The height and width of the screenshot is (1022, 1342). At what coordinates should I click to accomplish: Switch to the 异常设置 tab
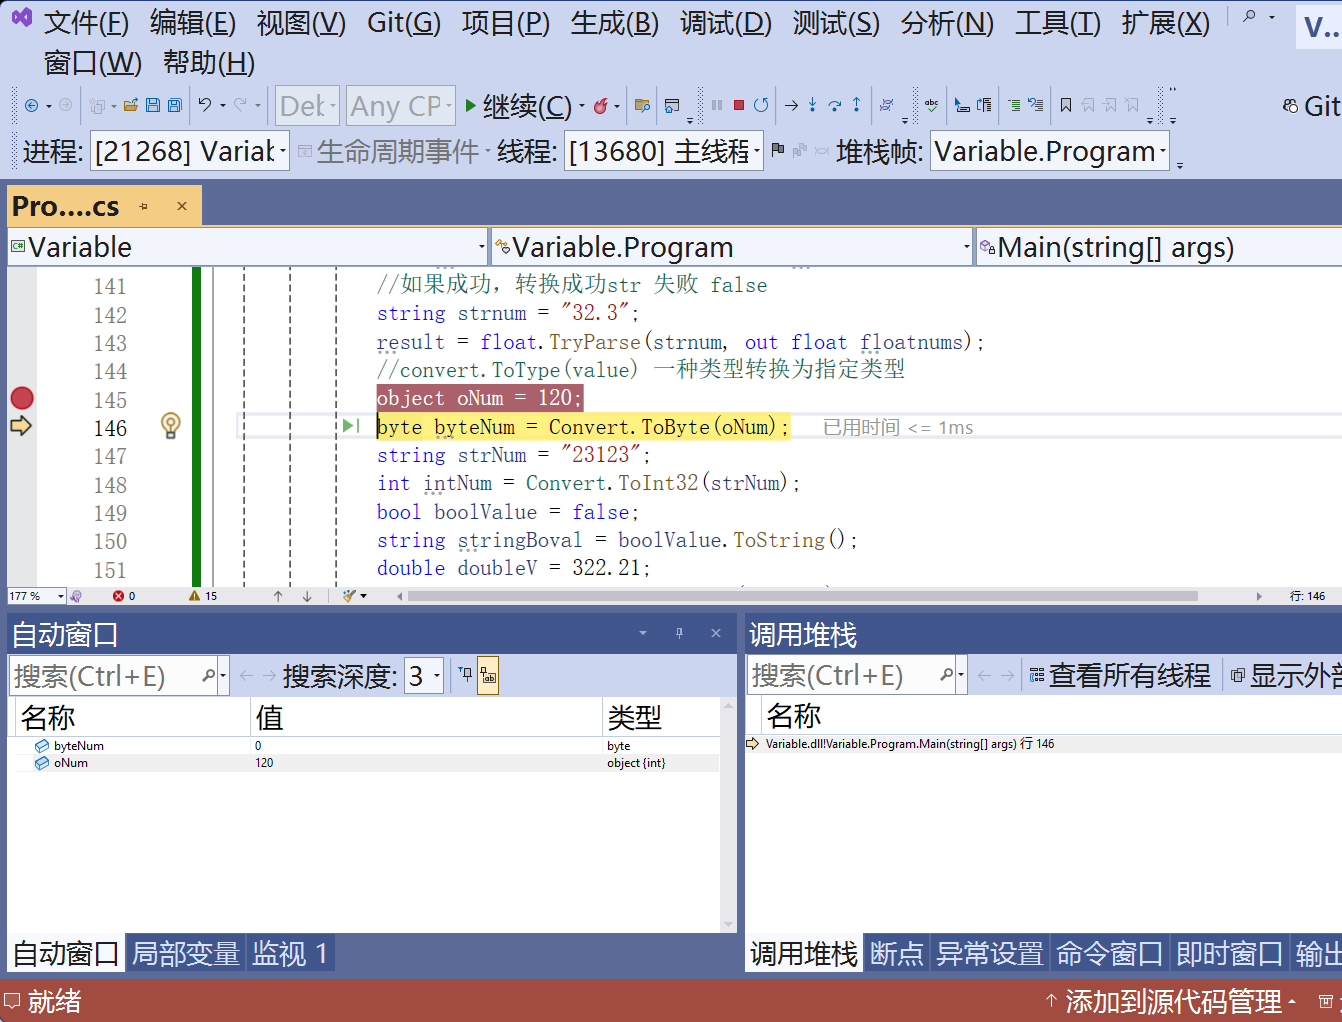click(x=990, y=954)
